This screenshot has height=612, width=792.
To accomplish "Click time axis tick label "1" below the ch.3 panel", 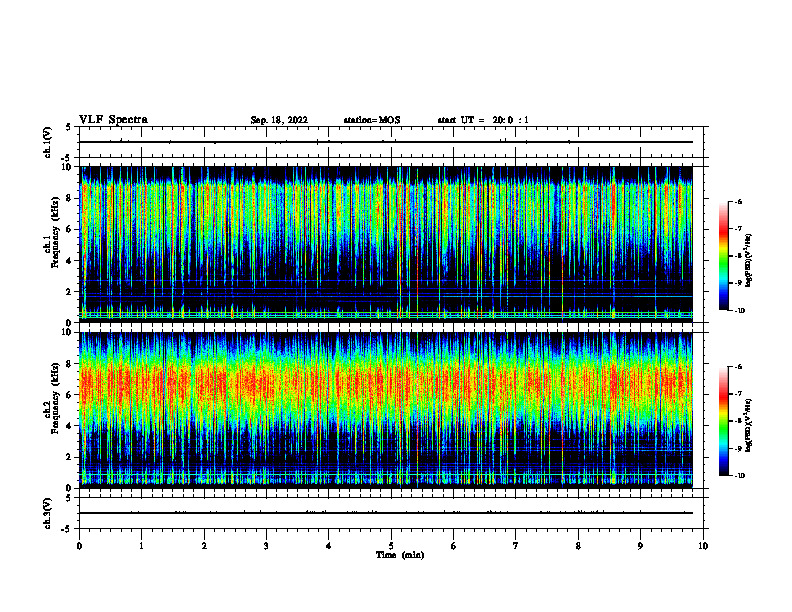I will pyautogui.click(x=141, y=546).
